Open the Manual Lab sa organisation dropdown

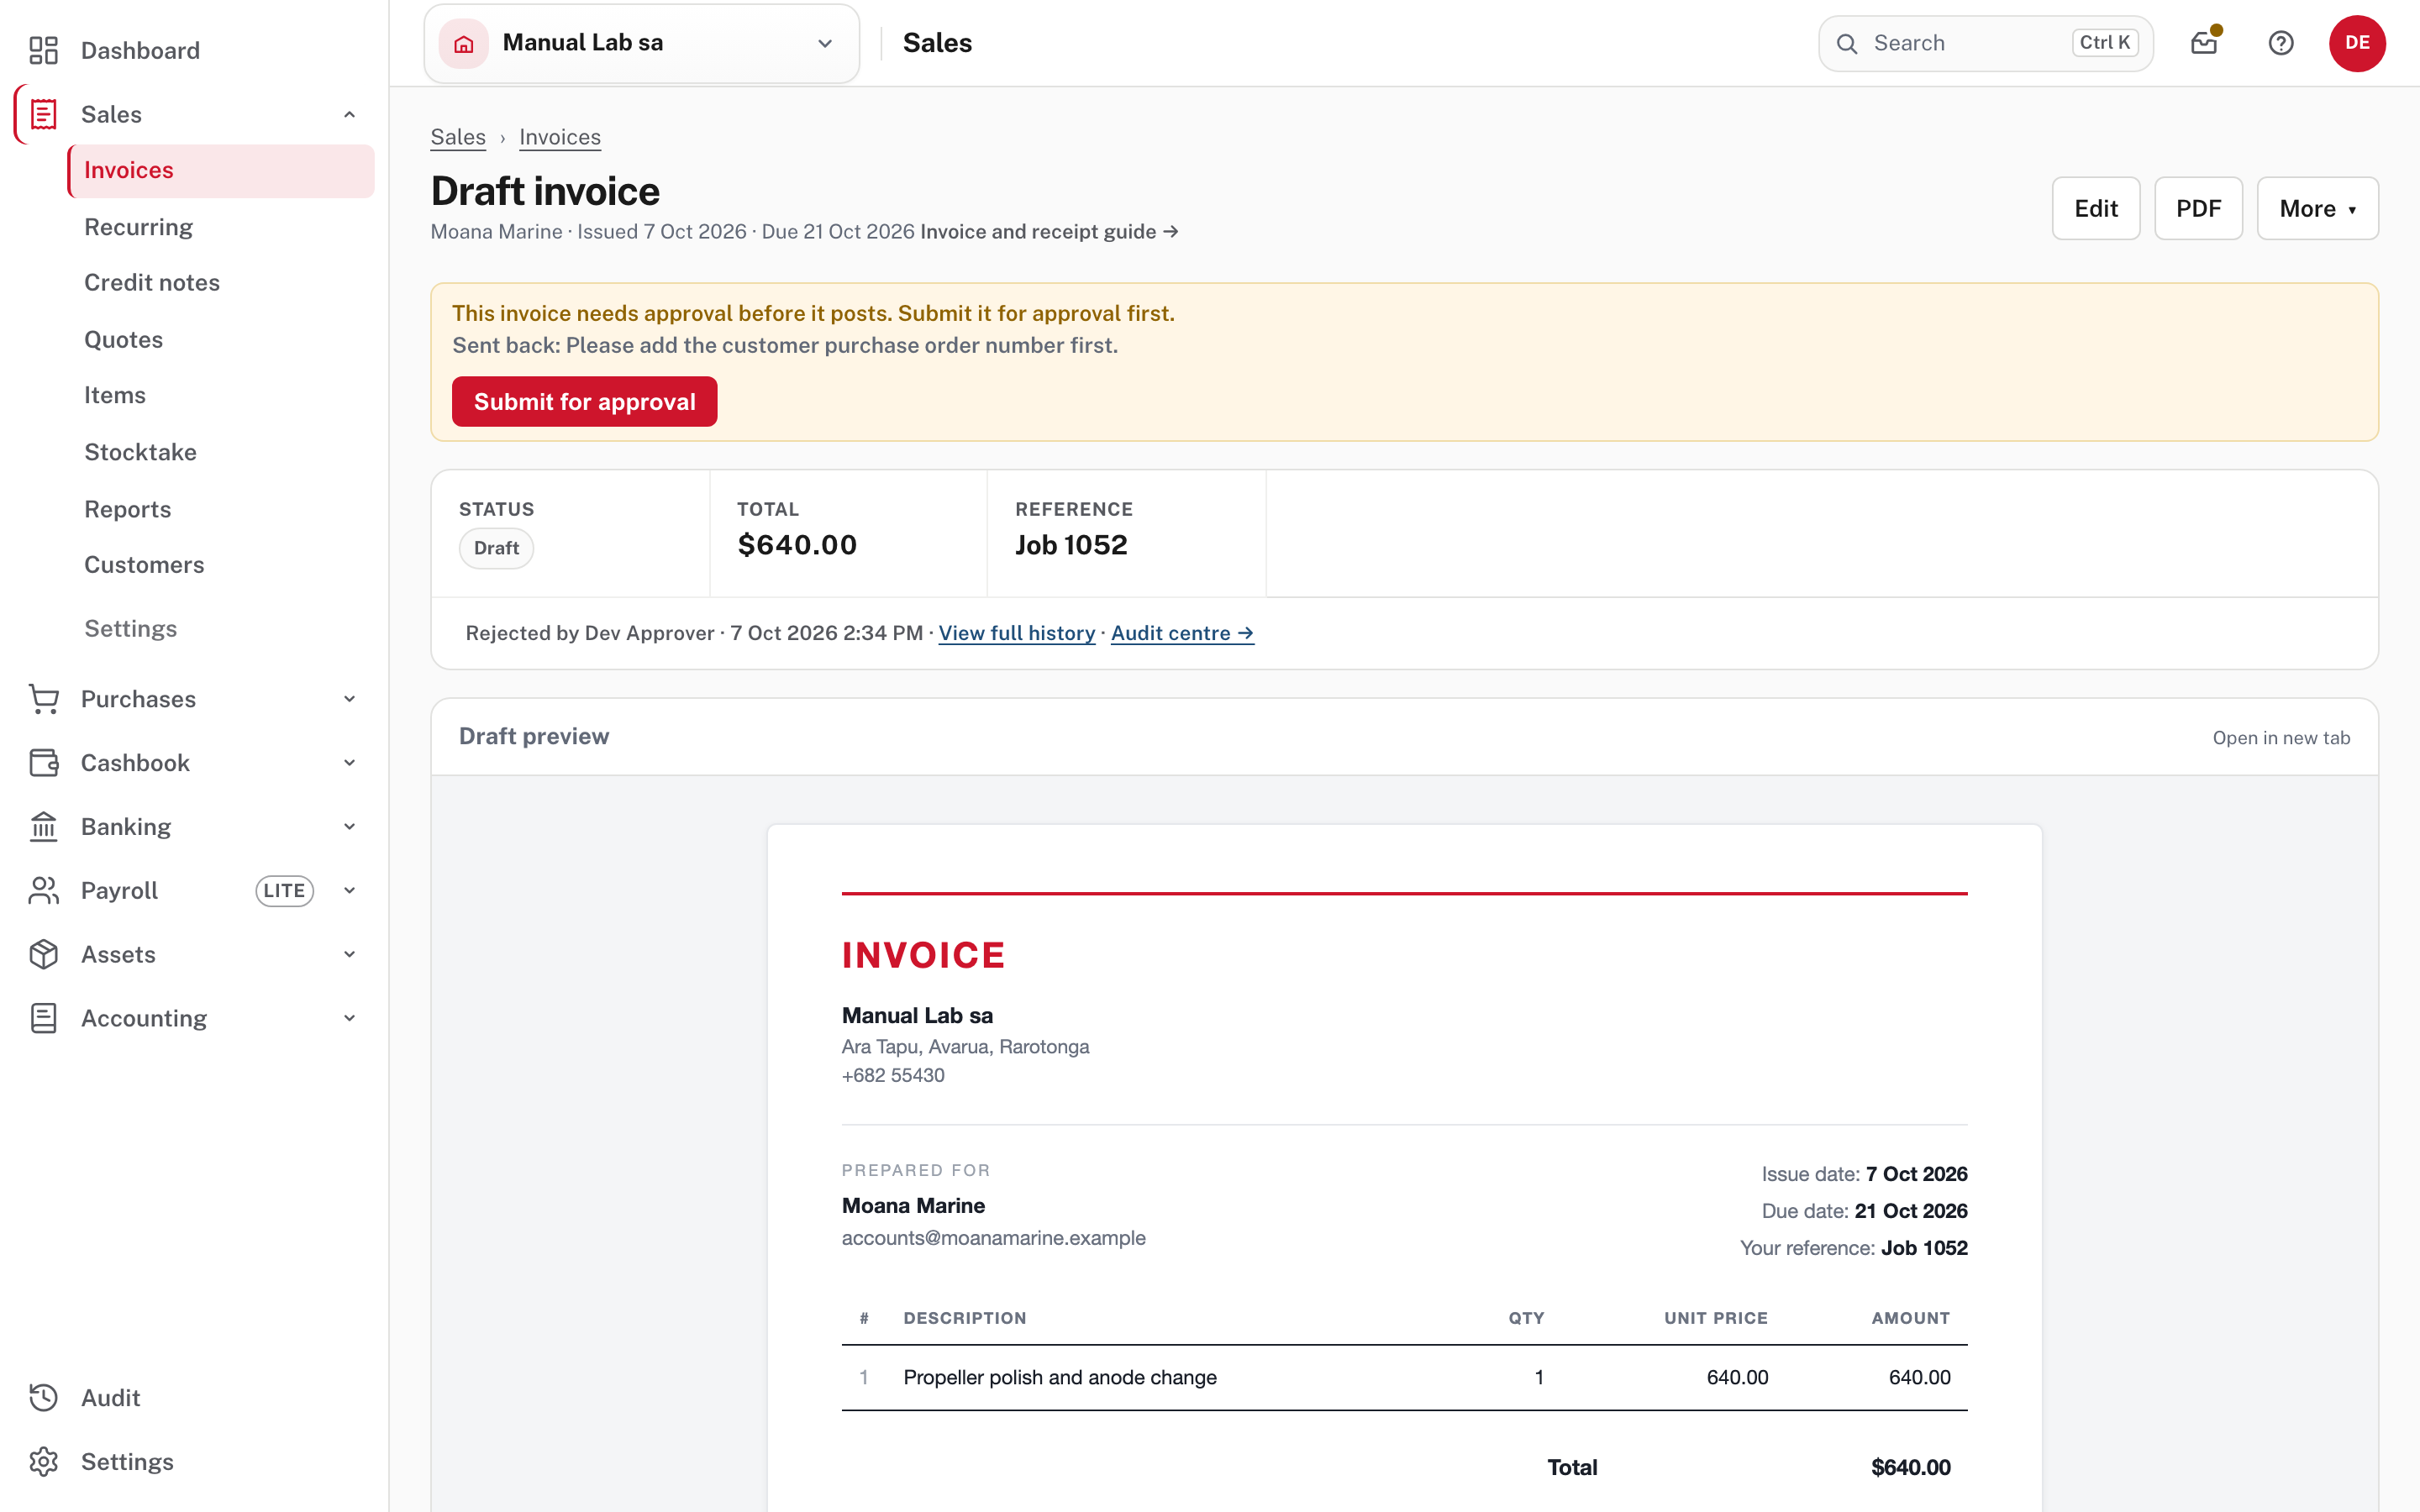(x=641, y=43)
